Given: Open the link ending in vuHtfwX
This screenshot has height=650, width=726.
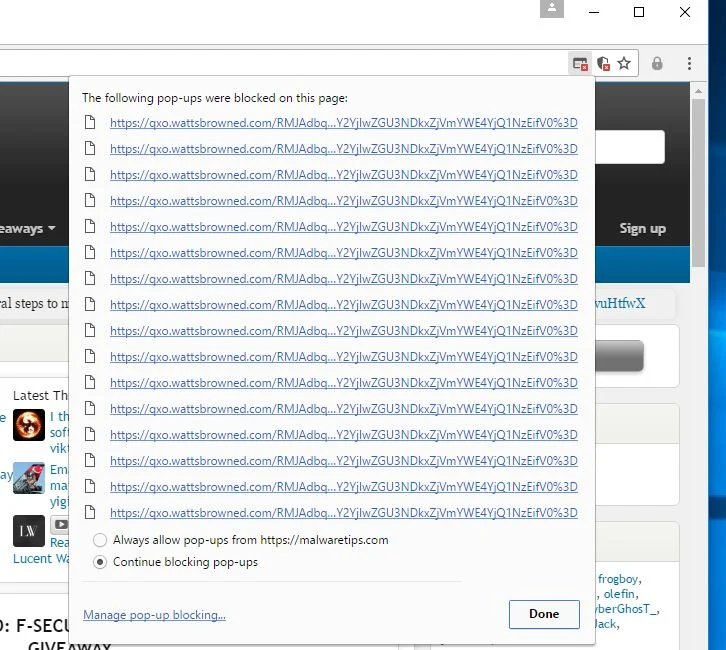Looking at the screenshot, I should tap(620, 304).
